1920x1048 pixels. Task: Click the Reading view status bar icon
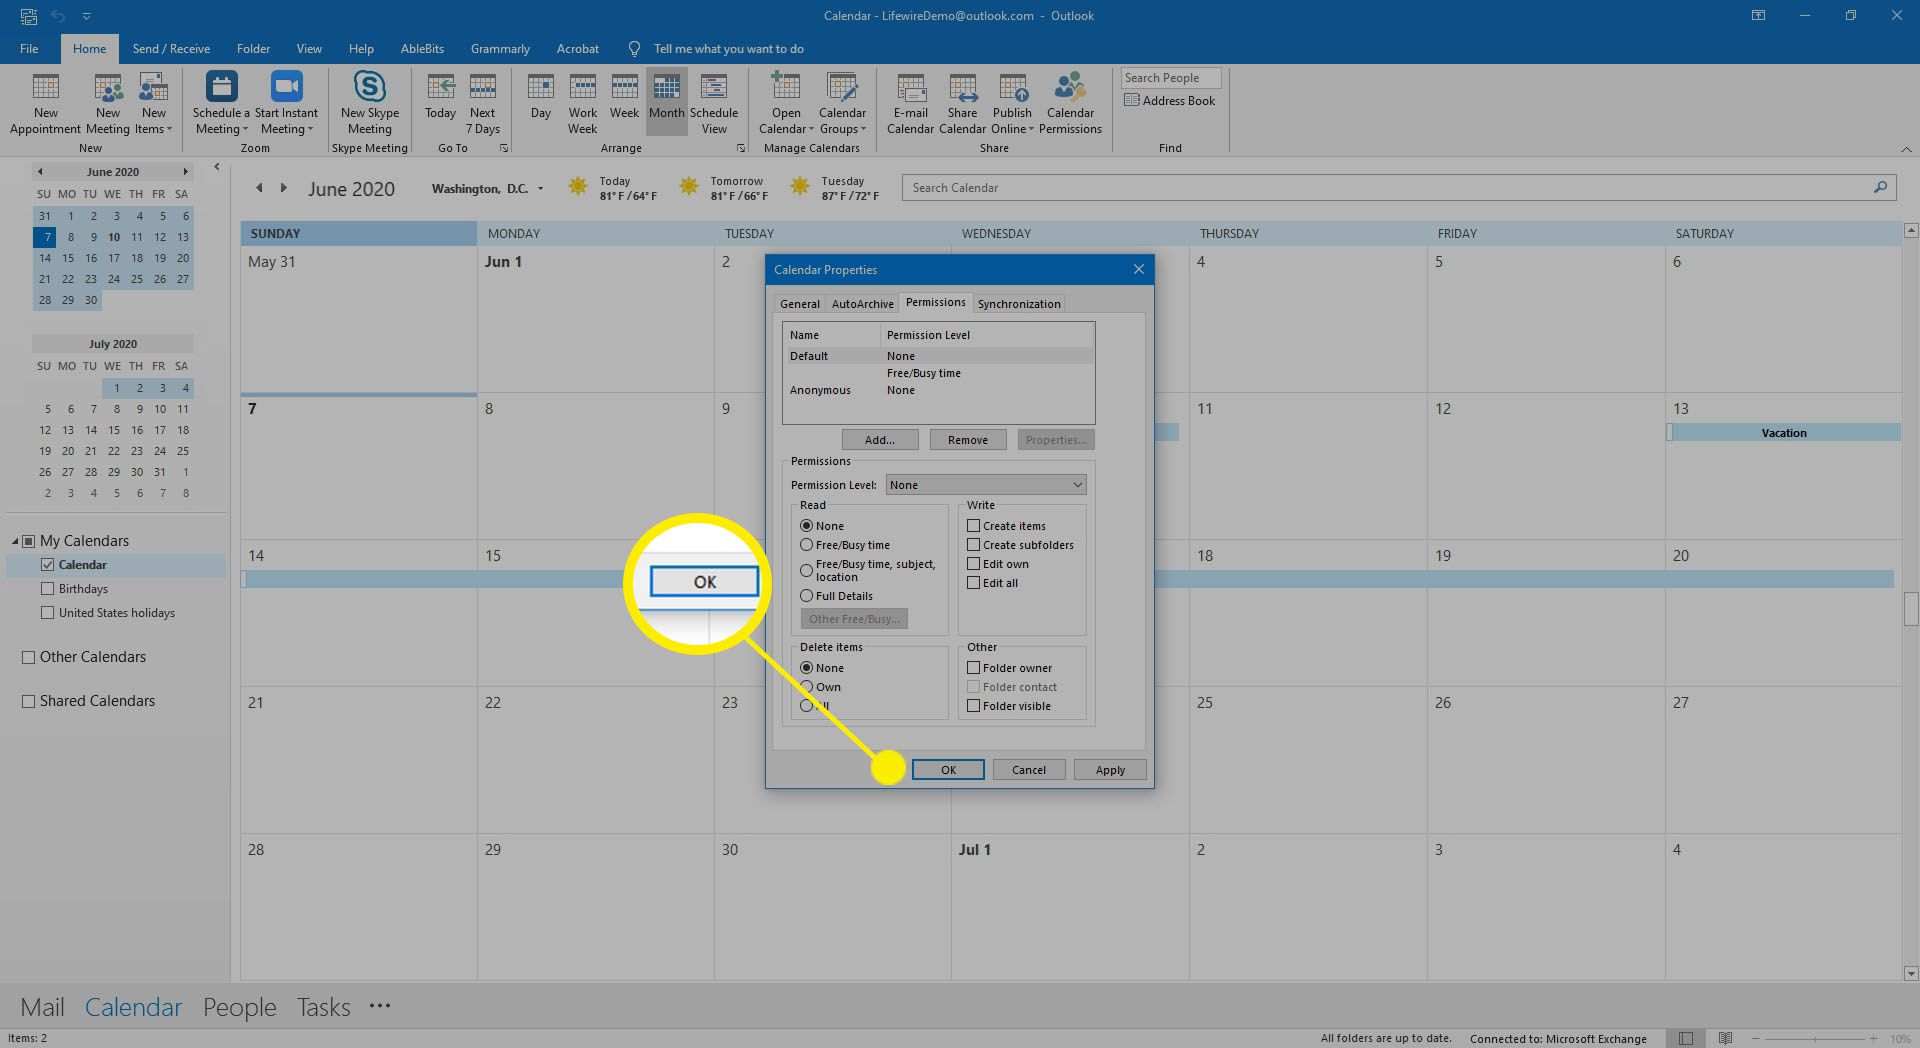click(x=1725, y=1038)
